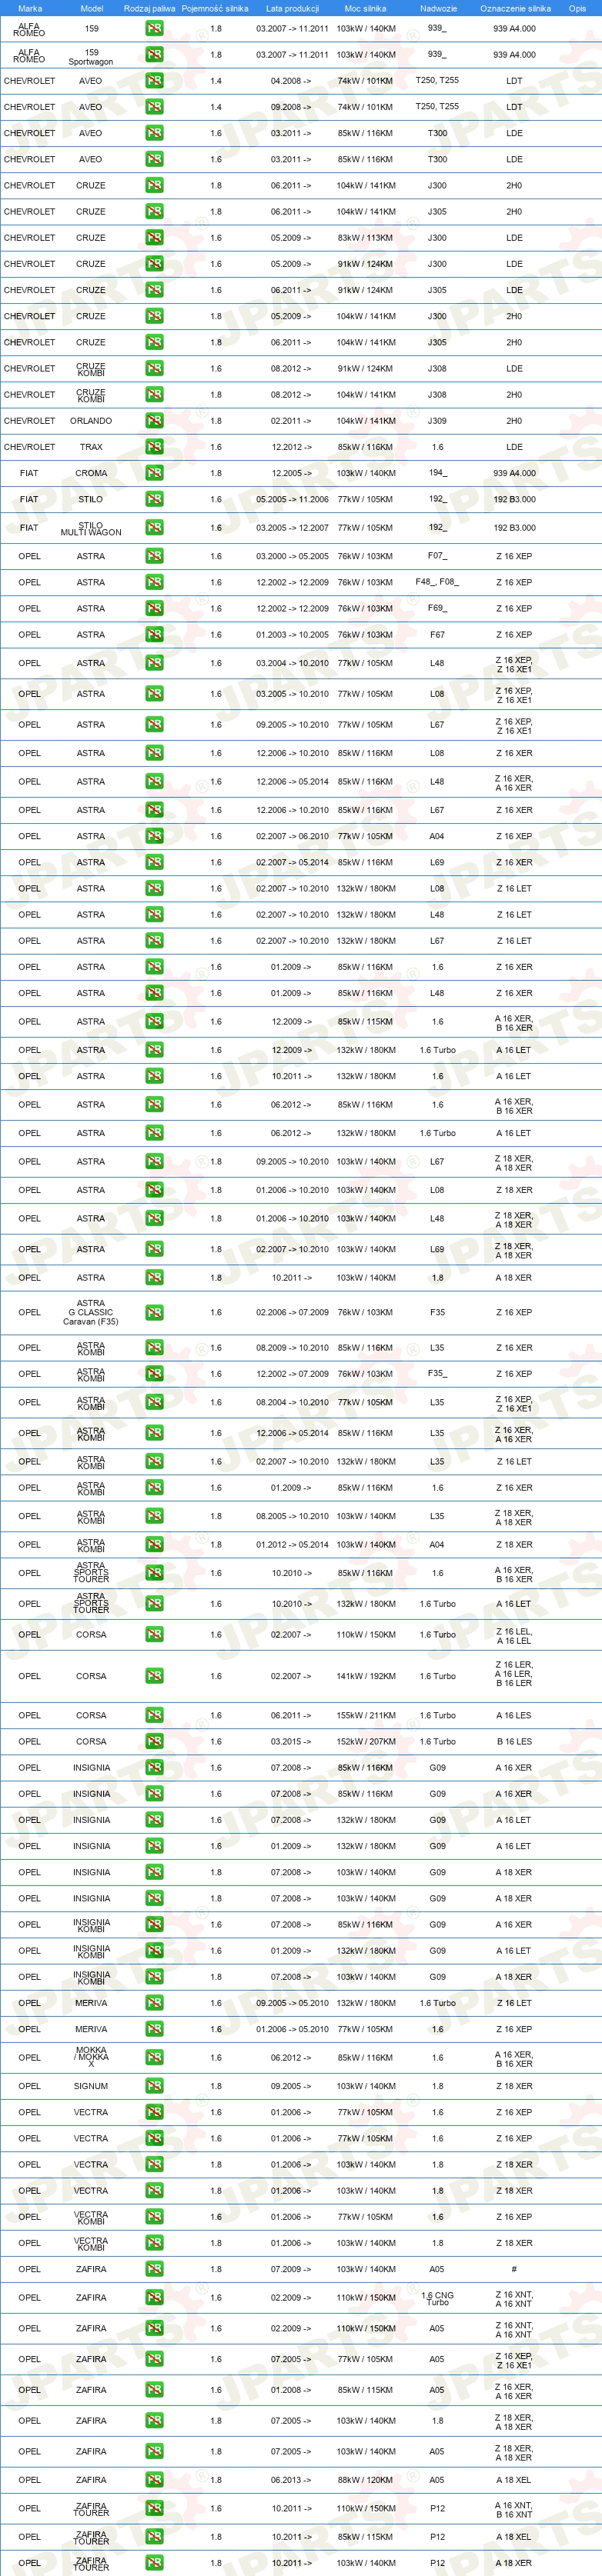Screen dimensions: 602x2576
Task: Click fuel icon in Cruze Kombi 104kW / 141KM row
Action: (154, 395)
